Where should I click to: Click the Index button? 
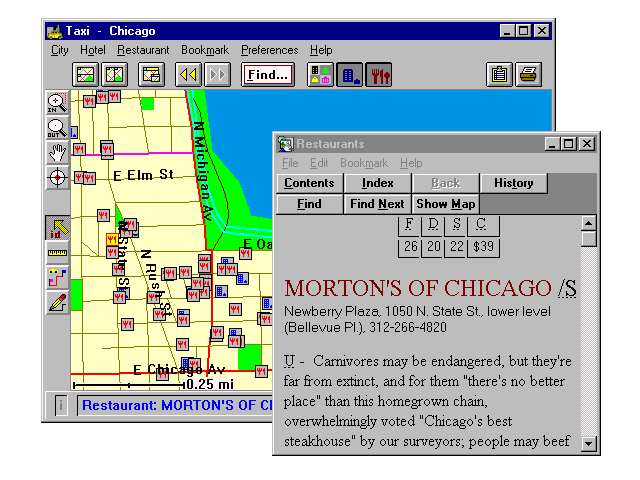click(x=378, y=183)
